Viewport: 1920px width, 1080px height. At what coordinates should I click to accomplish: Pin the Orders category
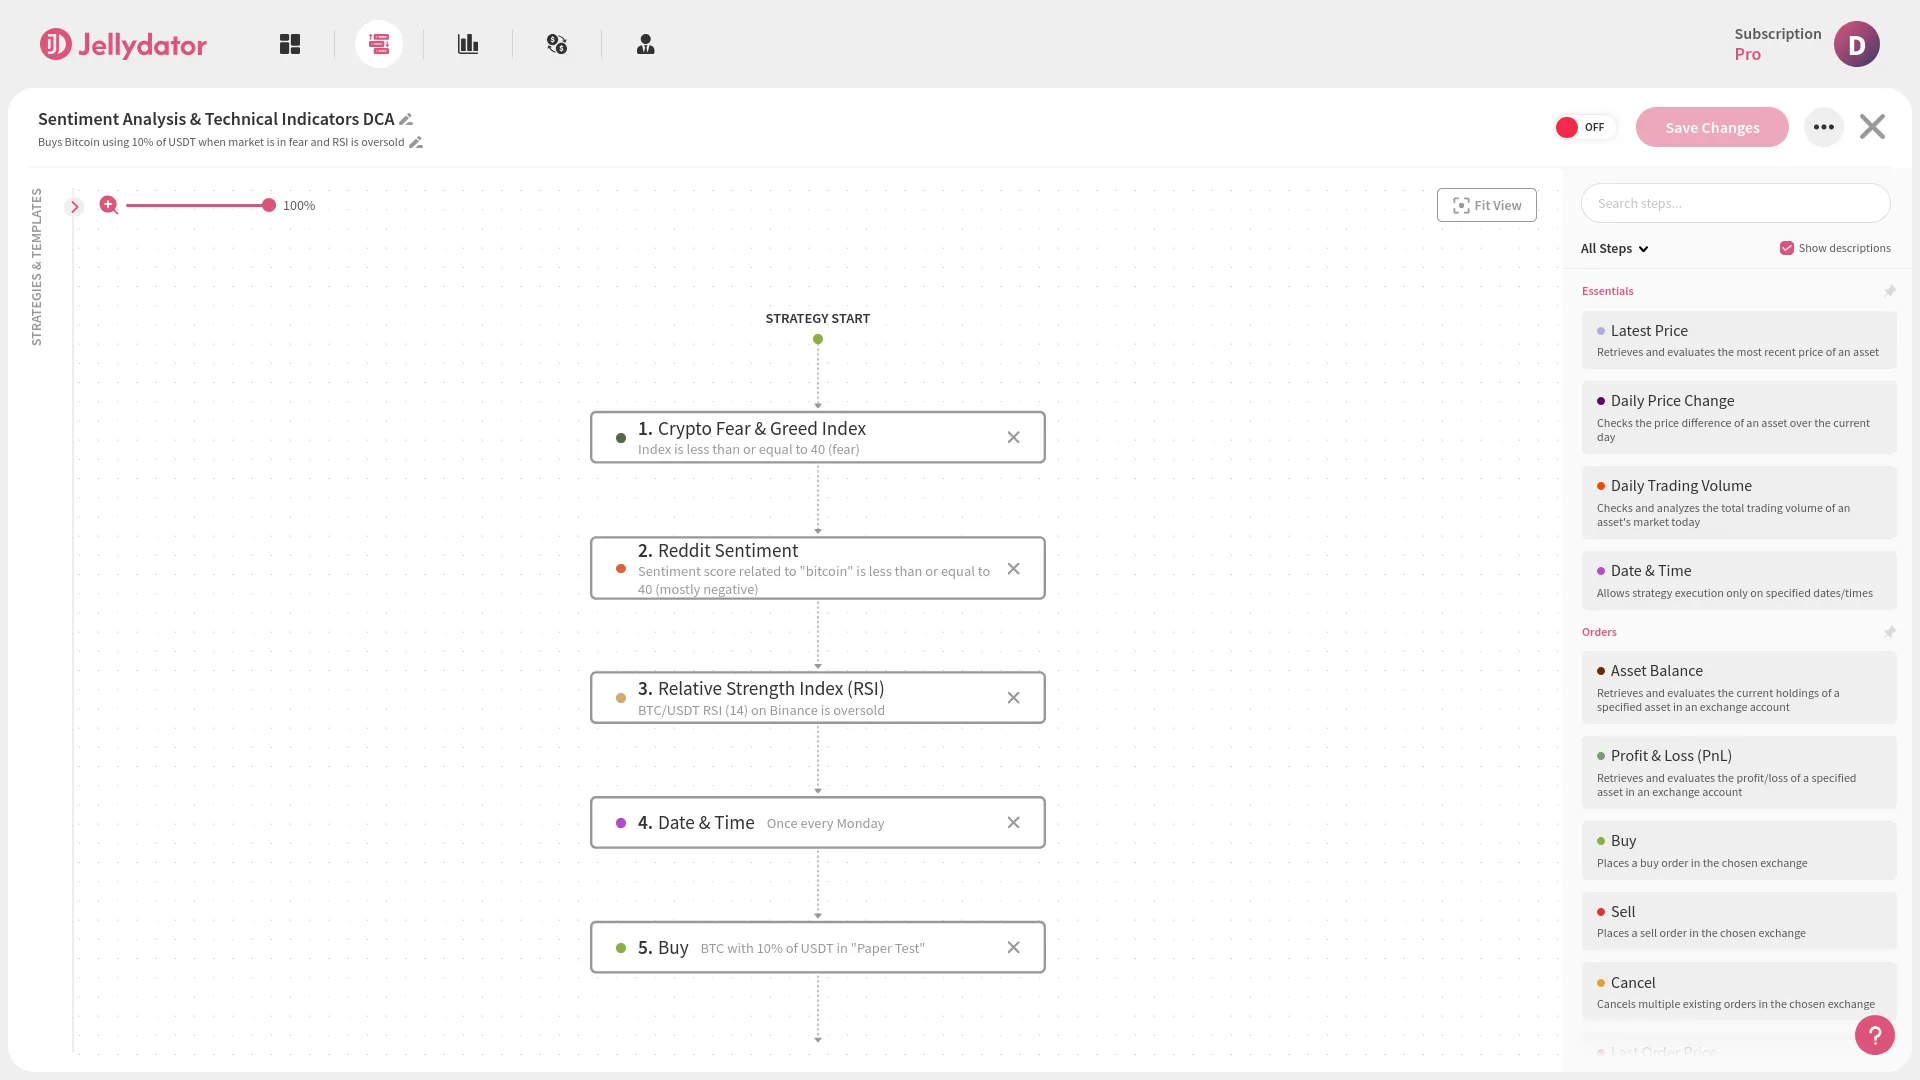coord(1889,631)
